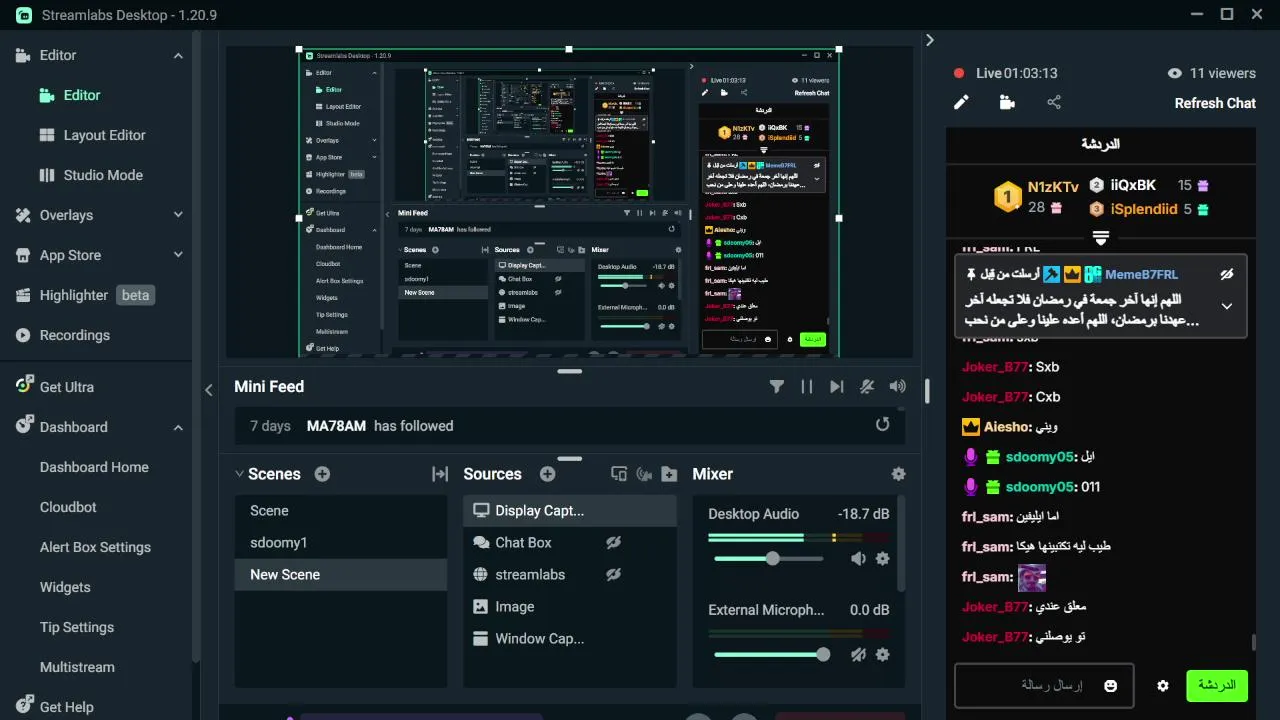Open scene transitions icon

click(440, 474)
